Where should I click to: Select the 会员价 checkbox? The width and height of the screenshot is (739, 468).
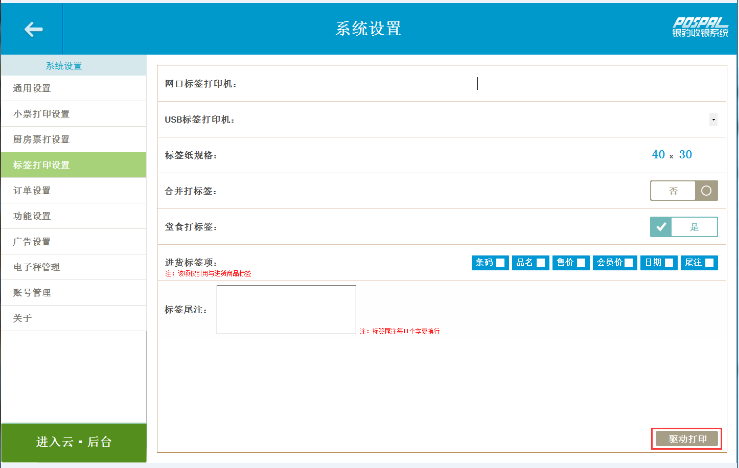[629, 263]
